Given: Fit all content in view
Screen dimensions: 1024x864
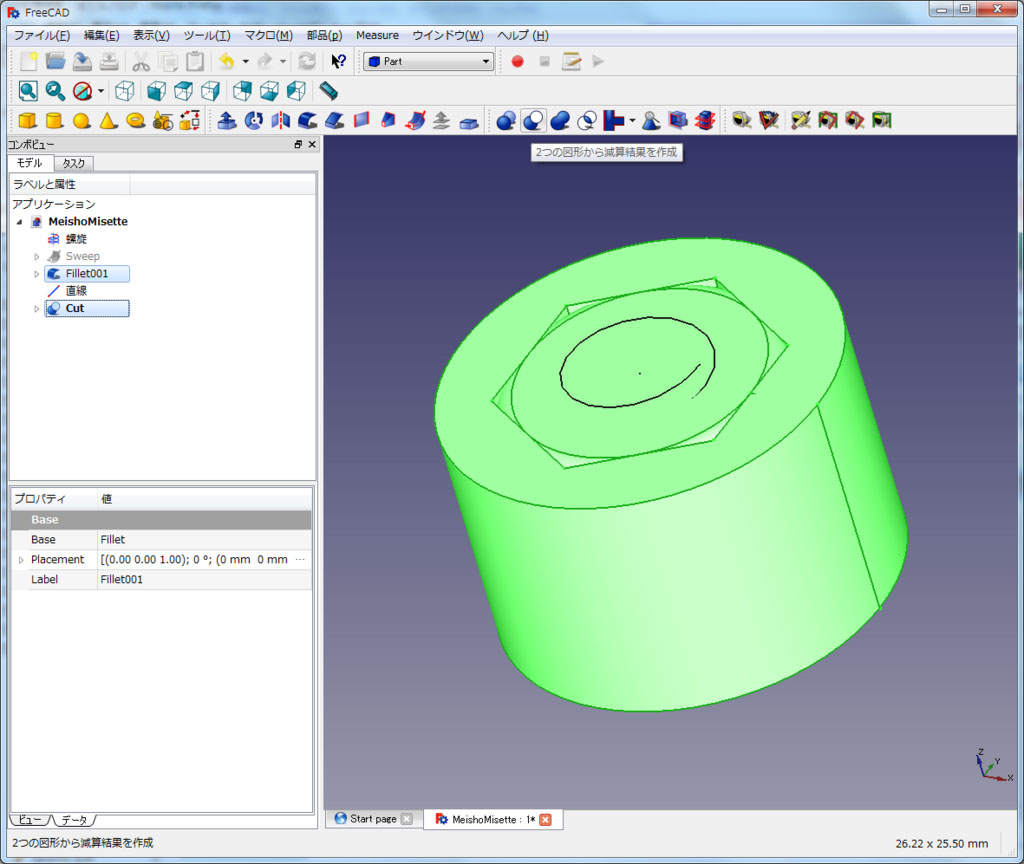Looking at the screenshot, I should (x=28, y=91).
